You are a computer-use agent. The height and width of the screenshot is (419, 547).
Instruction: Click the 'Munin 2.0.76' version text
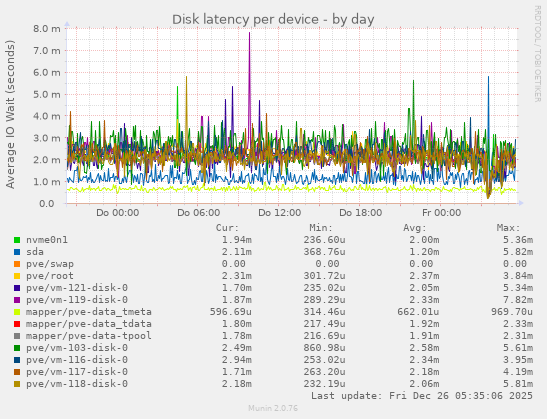tap(273, 408)
